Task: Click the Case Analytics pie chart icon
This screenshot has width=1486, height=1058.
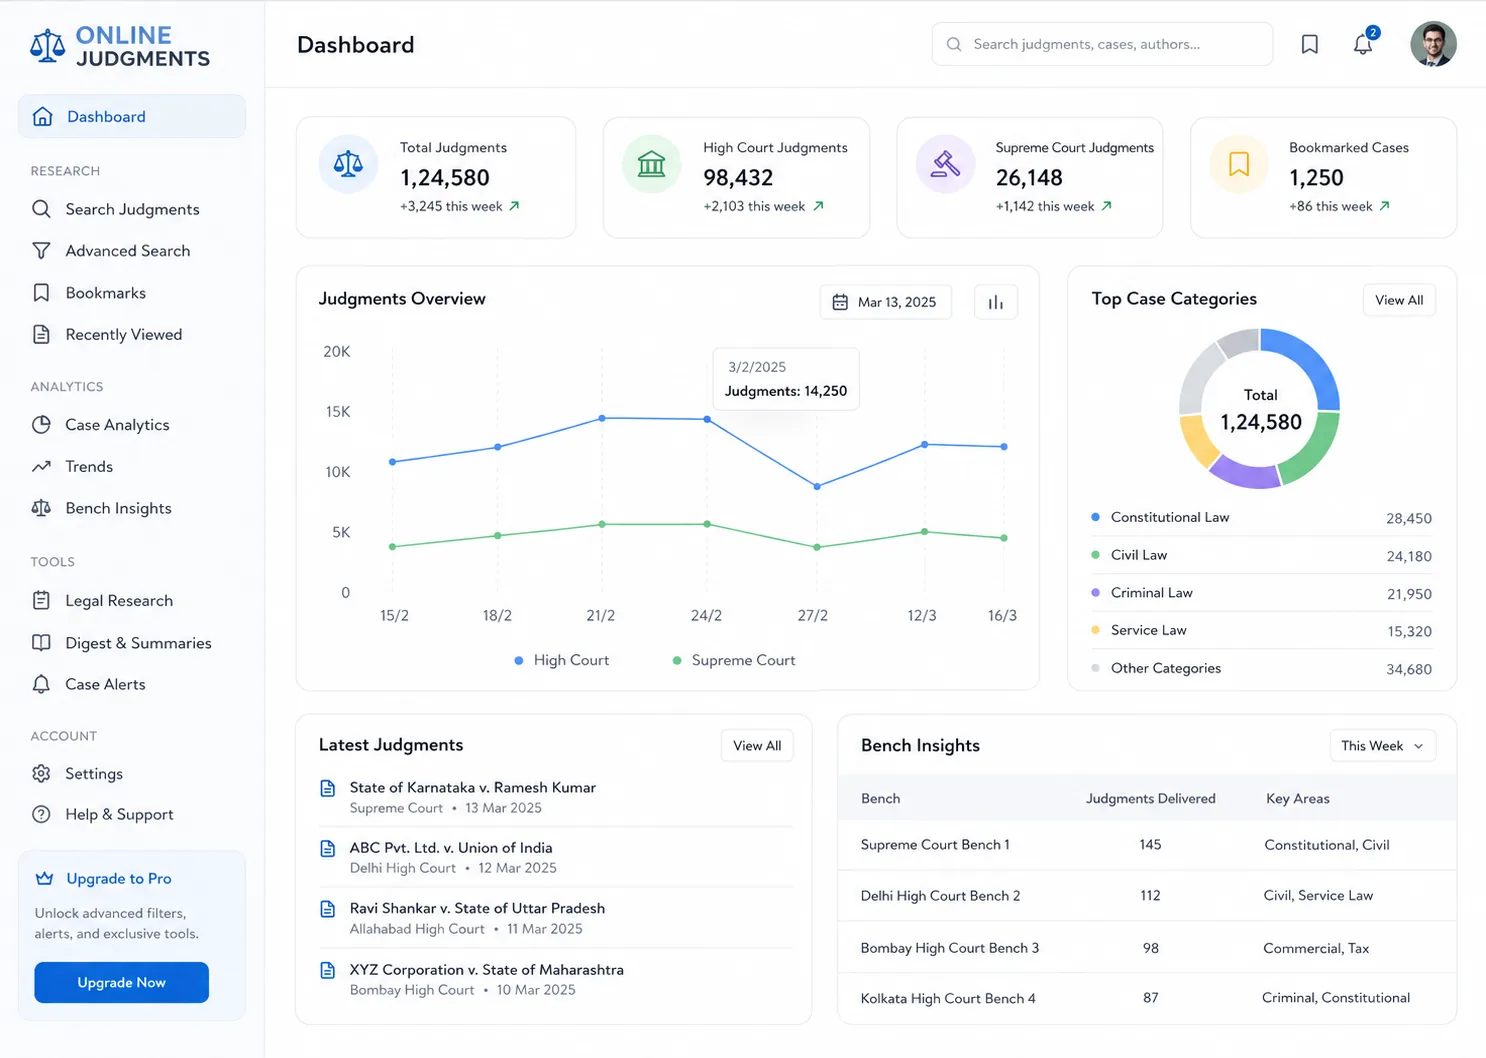Action: coord(41,425)
